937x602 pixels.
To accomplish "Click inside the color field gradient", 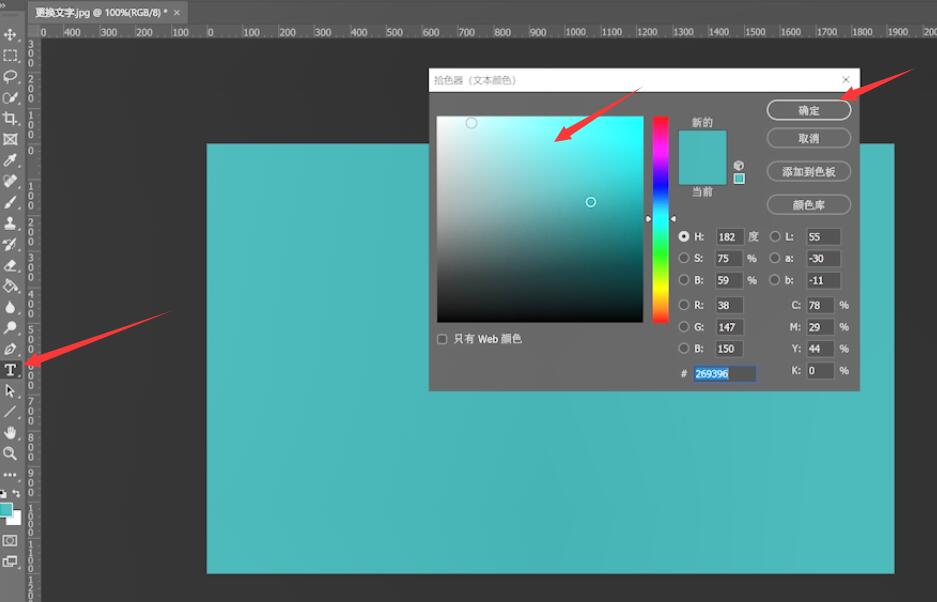I will pos(540,219).
